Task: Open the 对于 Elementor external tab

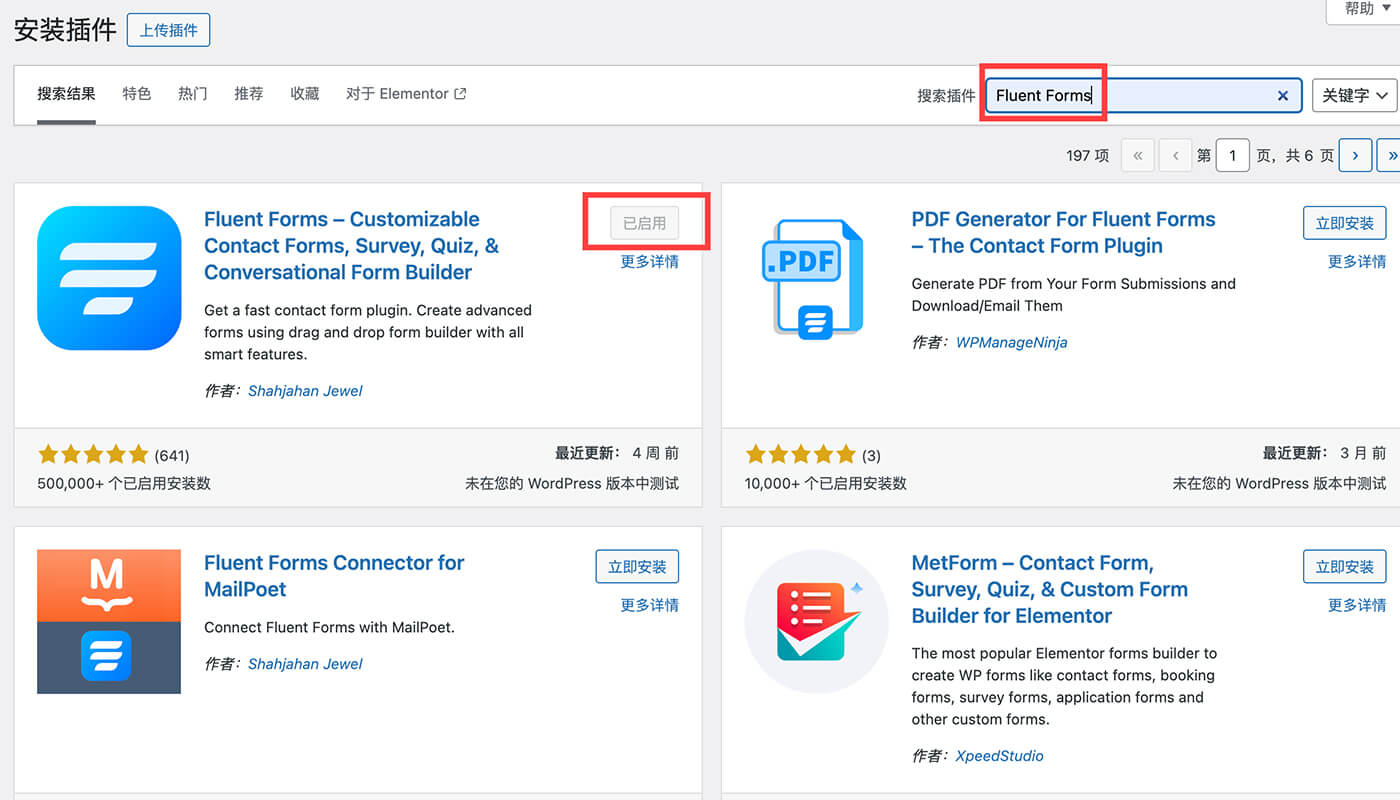Action: [x=406, y=94]
